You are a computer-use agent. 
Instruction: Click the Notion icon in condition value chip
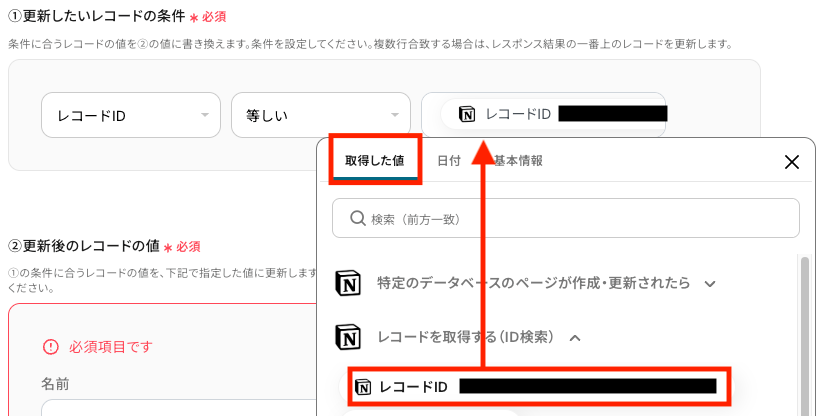pos(467,114)
